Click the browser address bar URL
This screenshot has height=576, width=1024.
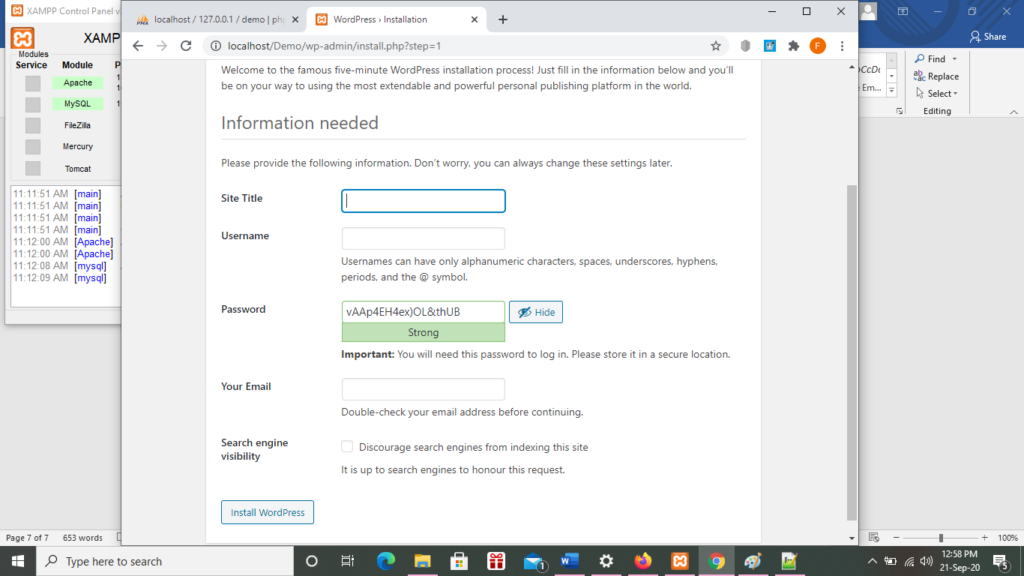pyautogui.click(x=334, y=46)
